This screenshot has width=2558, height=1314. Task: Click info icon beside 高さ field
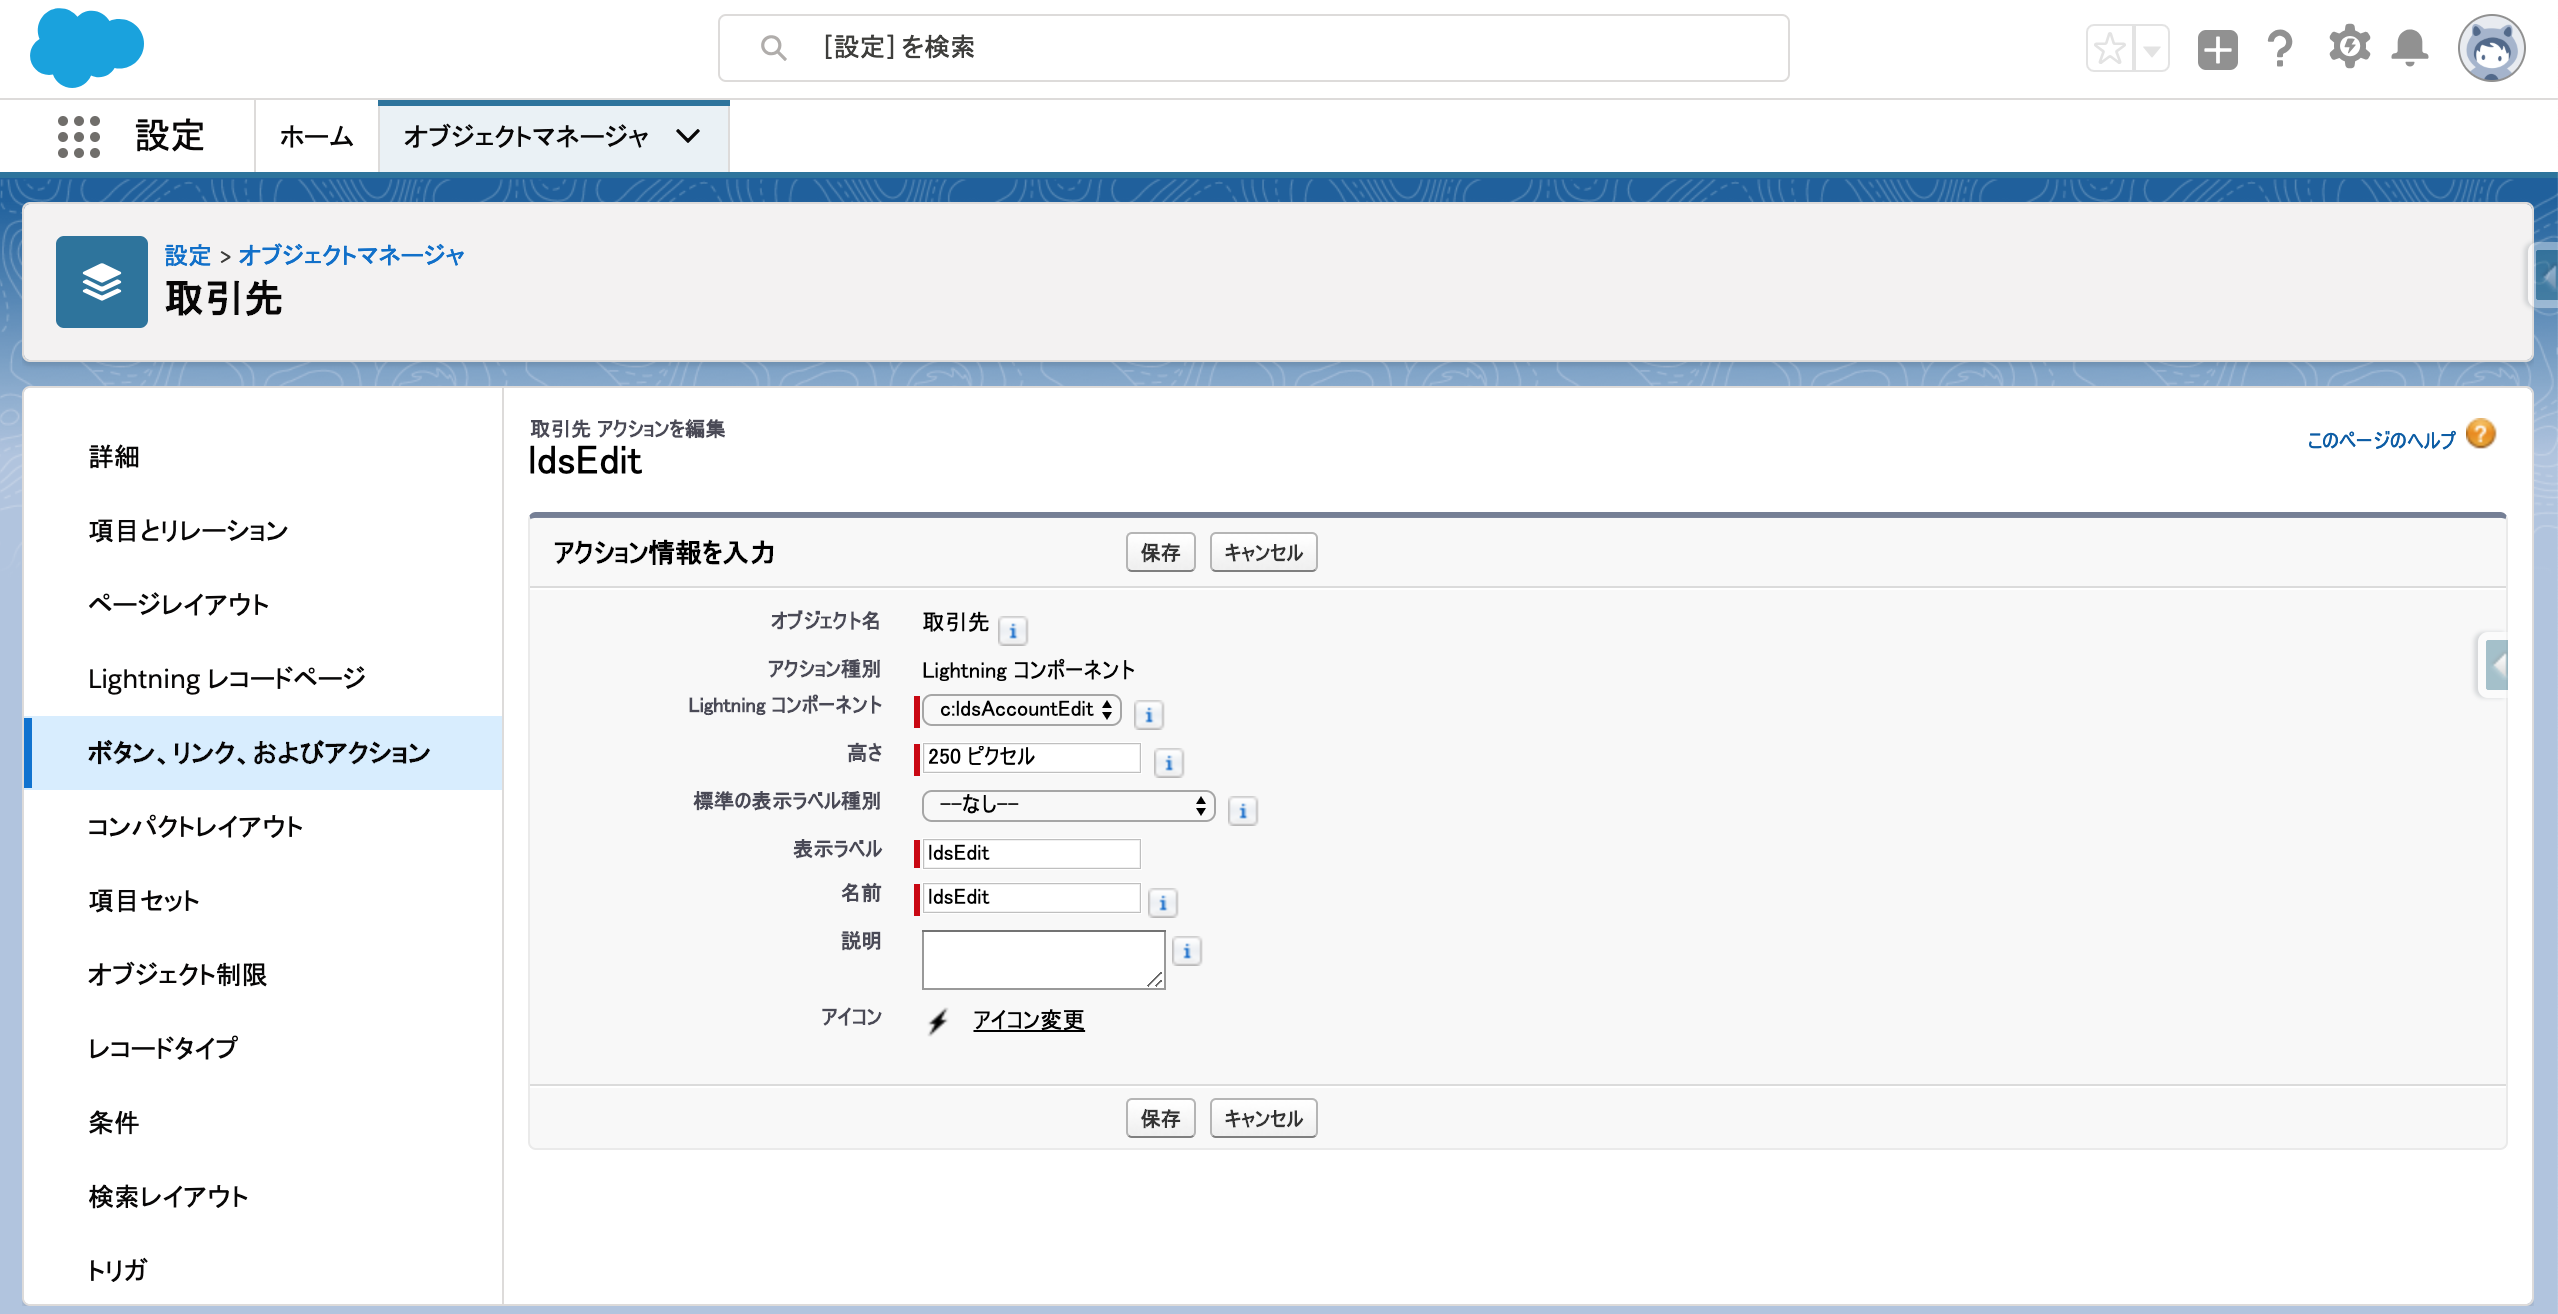(1169, 763)
